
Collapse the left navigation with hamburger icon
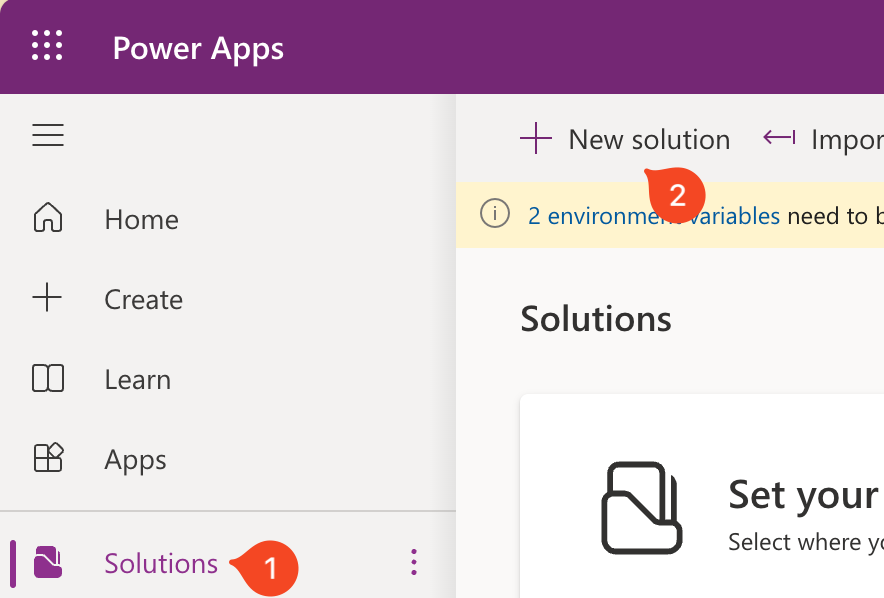(48, 135)
